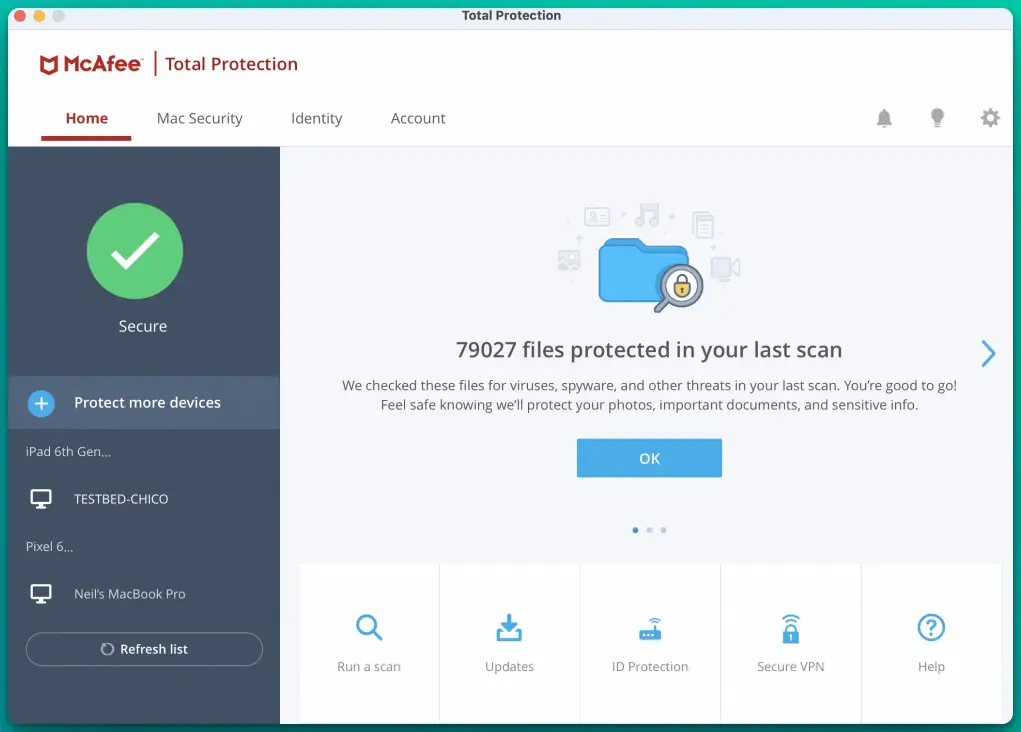
Task: Select the second carousel page dot
Action: tap(649, 530)
